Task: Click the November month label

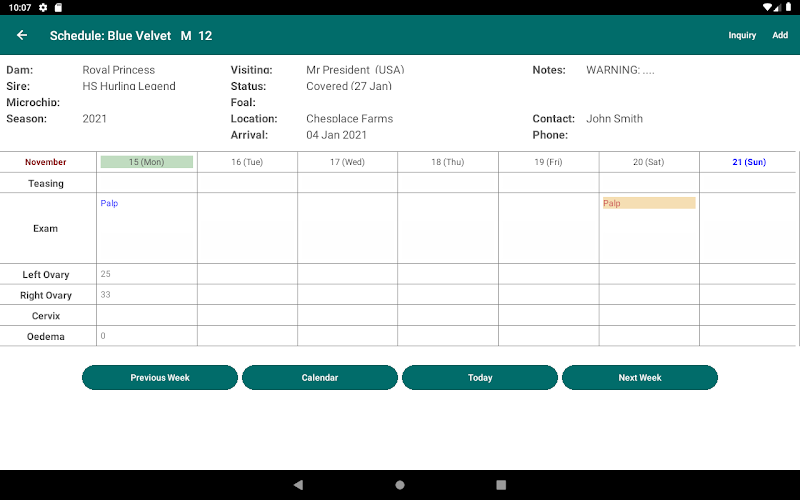Action: (46, 162)
